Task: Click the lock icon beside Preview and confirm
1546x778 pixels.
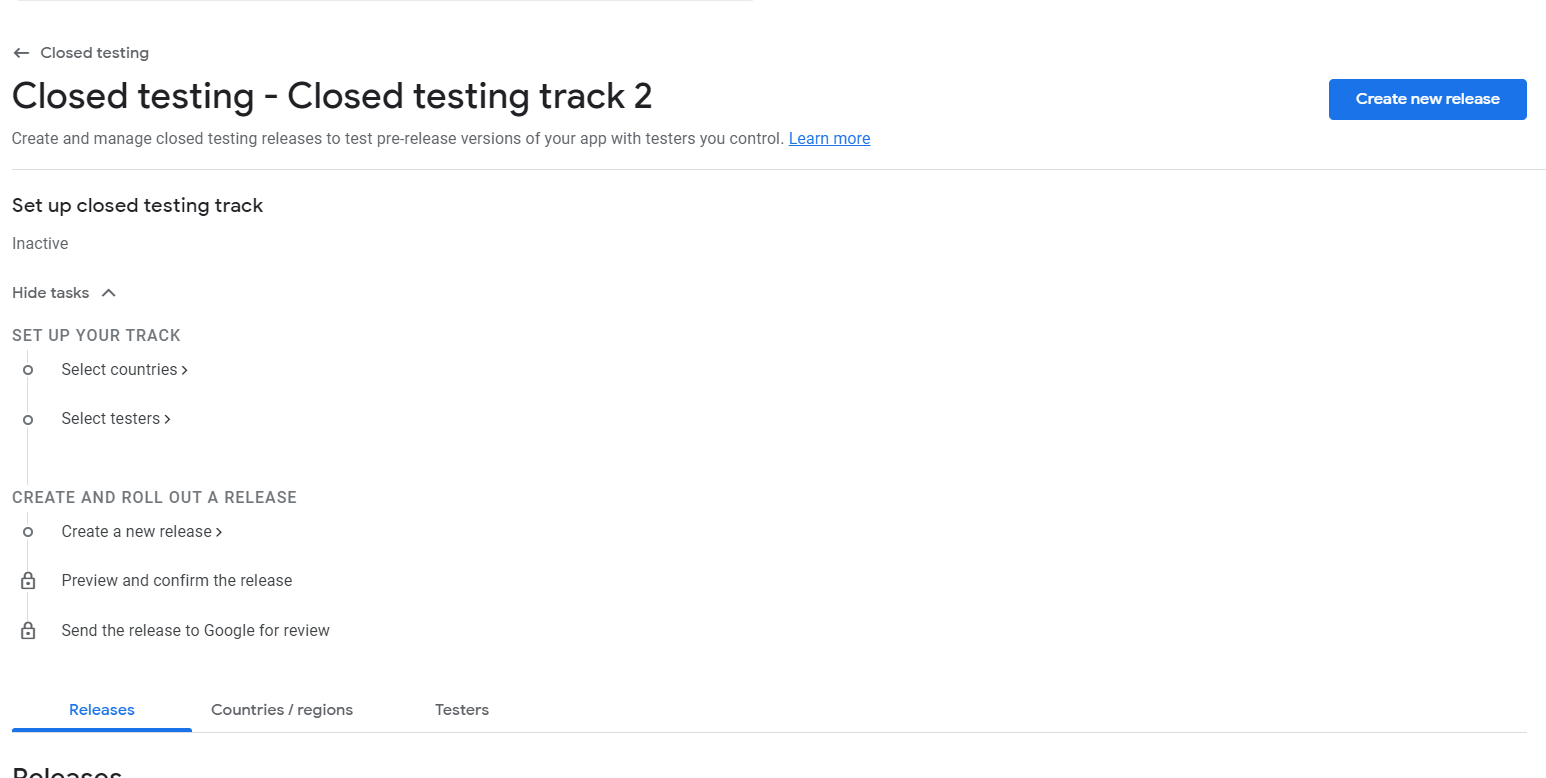Action: 28,581
